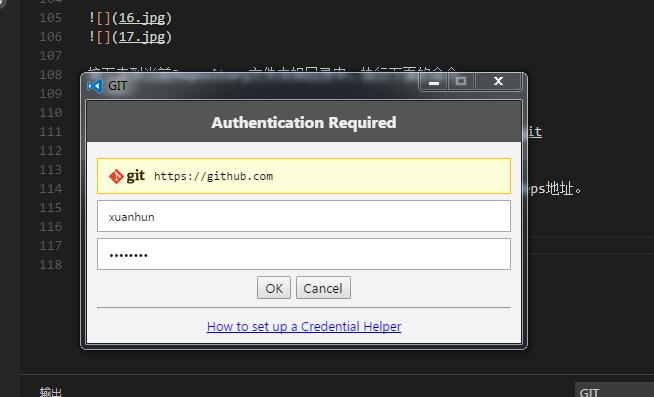Focus the masked password field

pyautogui.click(x=304, y=254)
